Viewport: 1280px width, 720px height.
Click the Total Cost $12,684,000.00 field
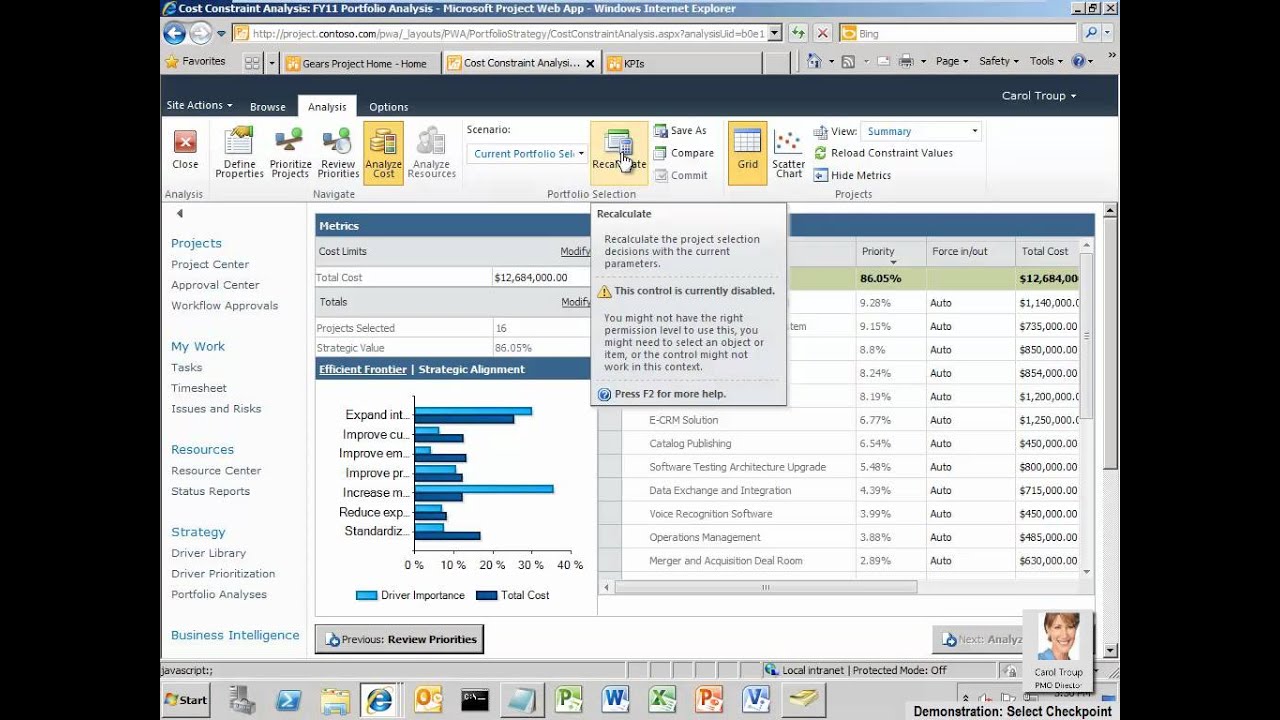(x=541, y=278)
